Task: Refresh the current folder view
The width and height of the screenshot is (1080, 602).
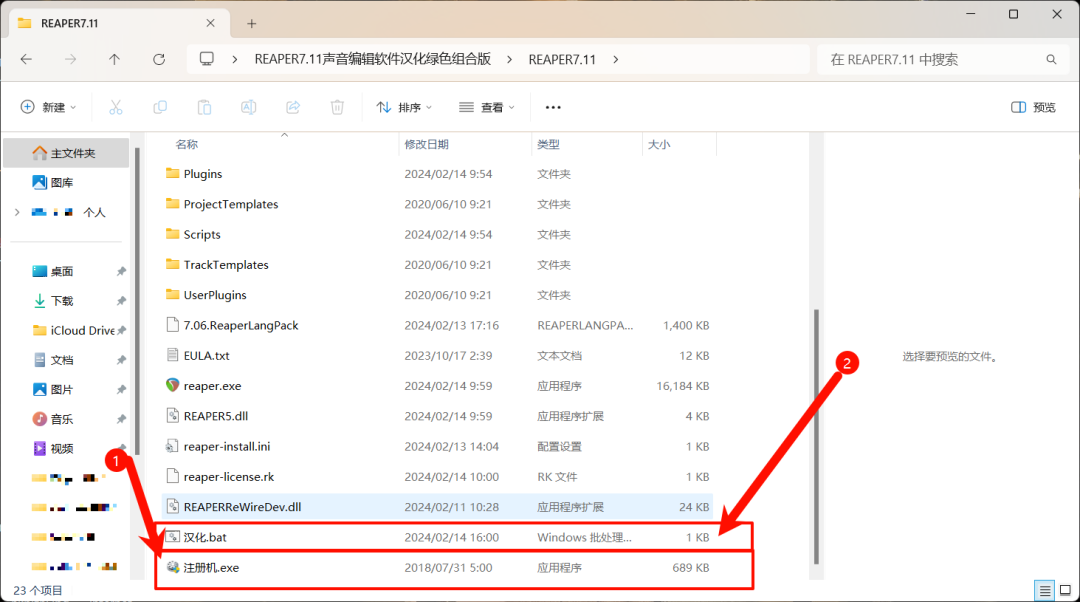Action: click(x=159, y=59)
